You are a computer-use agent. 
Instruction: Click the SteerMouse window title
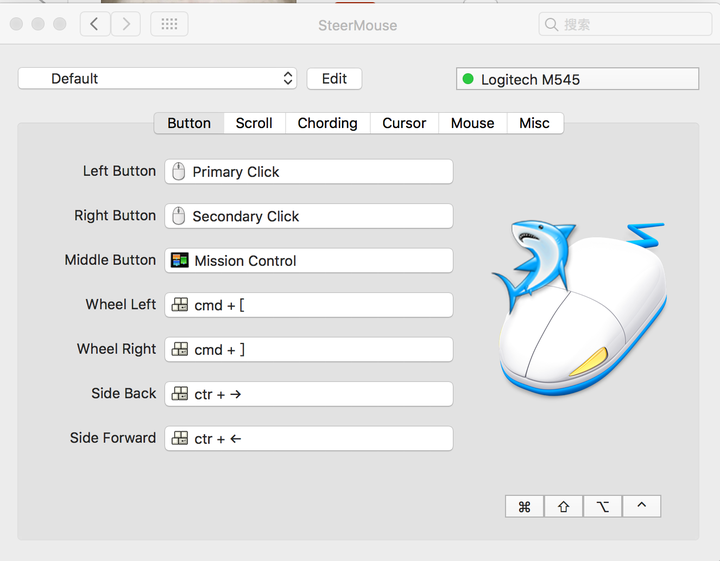(358, 25)
